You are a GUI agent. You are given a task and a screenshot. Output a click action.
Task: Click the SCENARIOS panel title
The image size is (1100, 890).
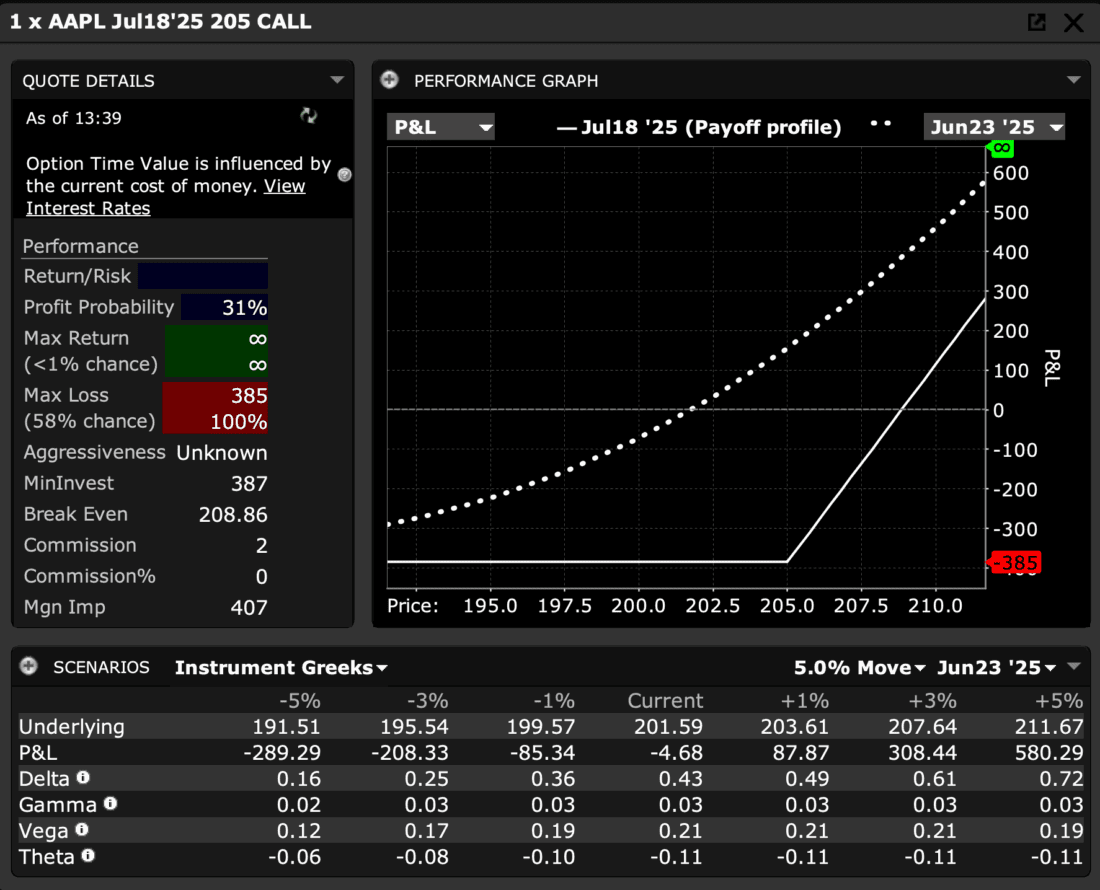tap(101, 666)
